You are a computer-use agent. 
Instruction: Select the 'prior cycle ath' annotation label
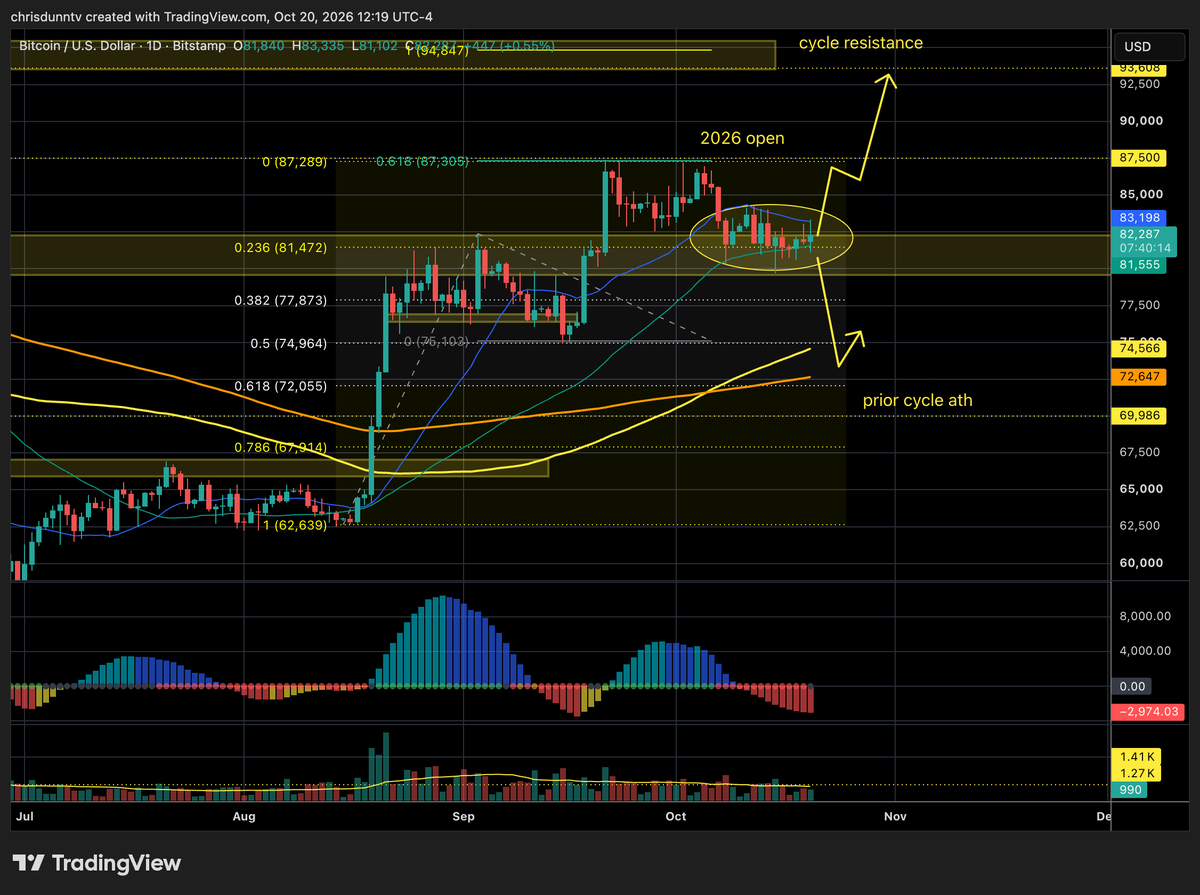(917, 400)
